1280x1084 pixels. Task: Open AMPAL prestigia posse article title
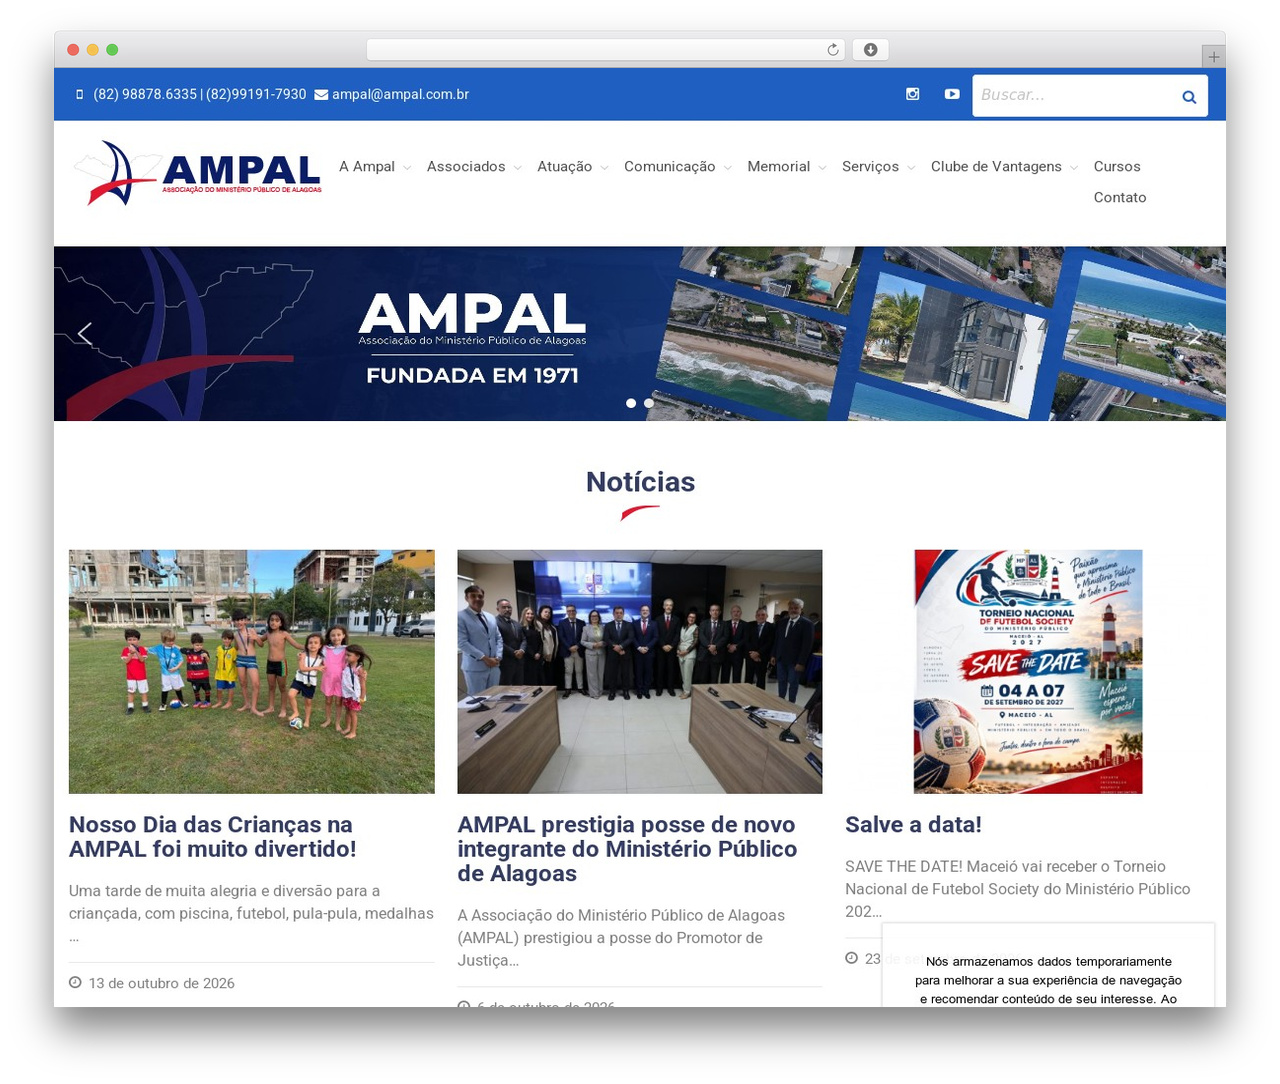pyautogui.click(x=627, y=849)
